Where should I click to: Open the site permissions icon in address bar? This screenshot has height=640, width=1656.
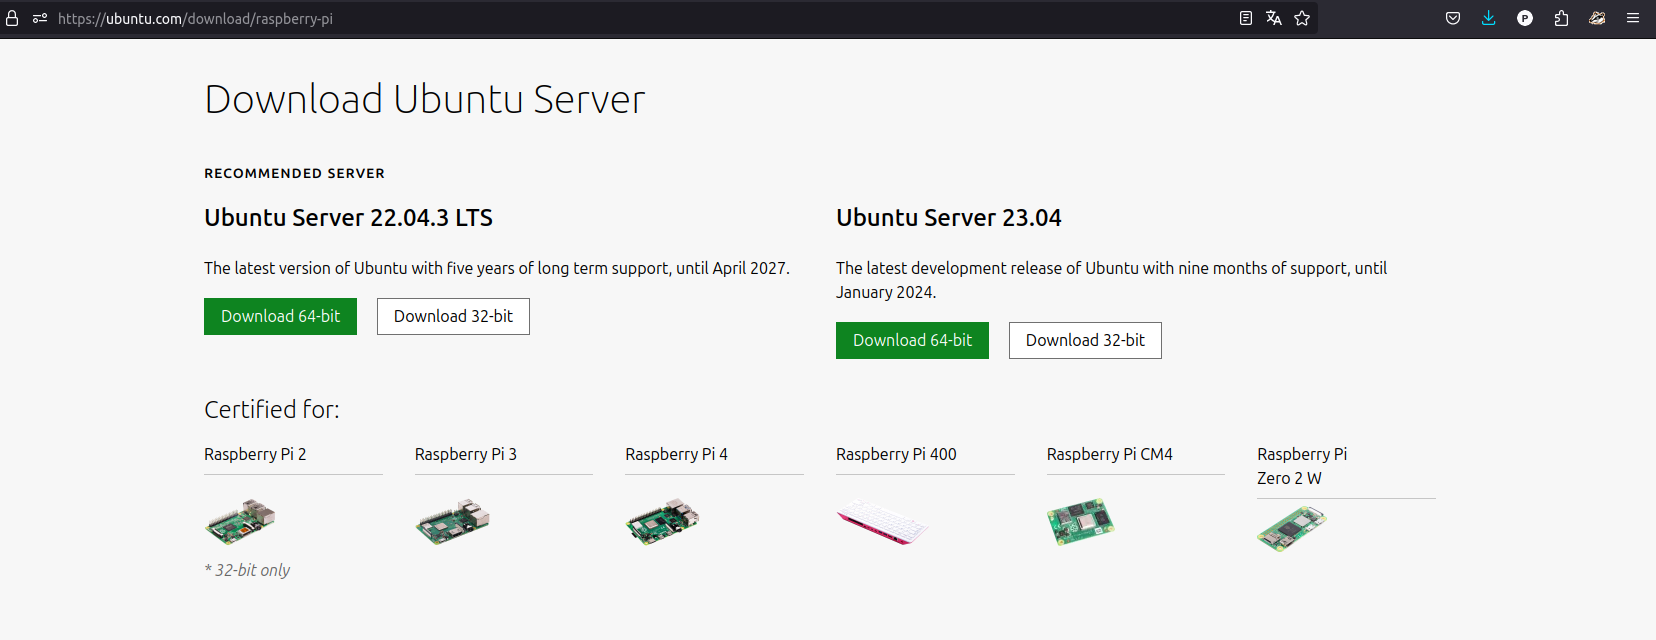[x=40, y=18]
